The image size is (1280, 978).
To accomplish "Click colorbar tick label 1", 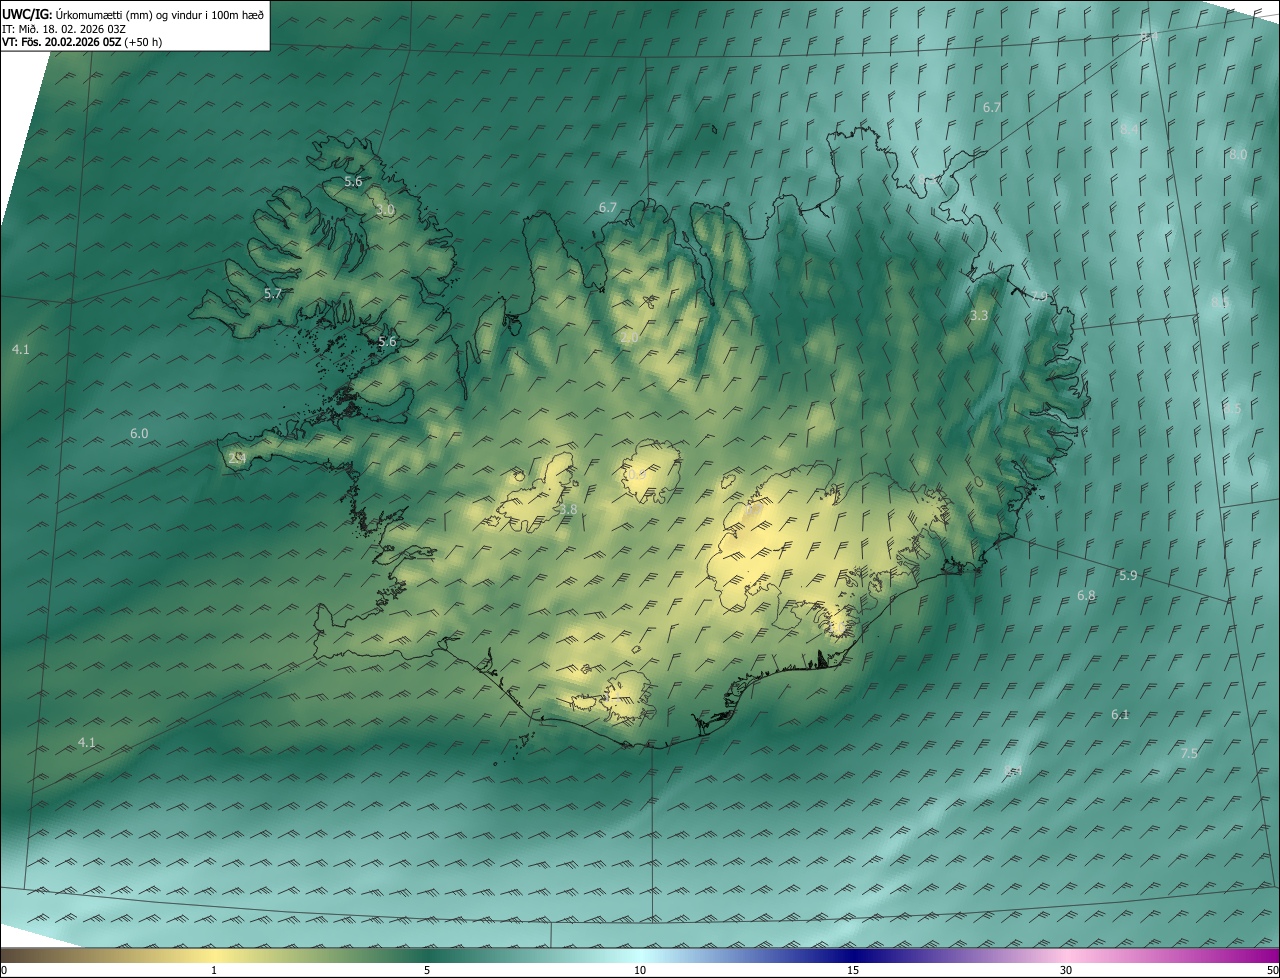I will click(214, 970).
